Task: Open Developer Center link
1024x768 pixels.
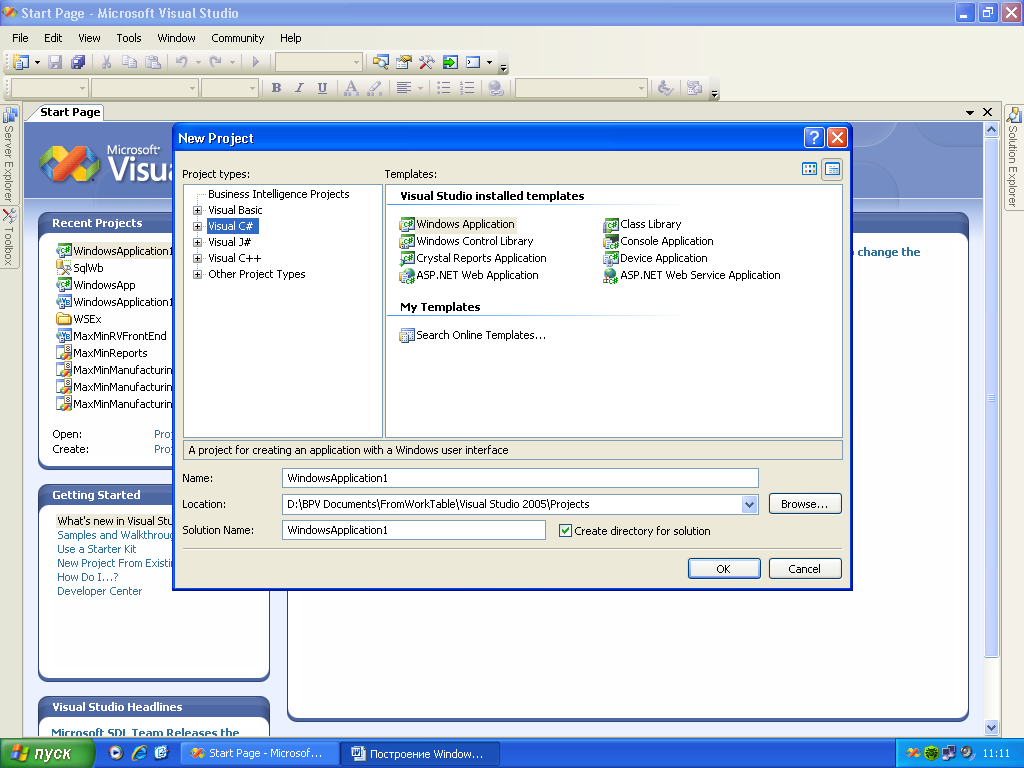Action: [99, 591]
